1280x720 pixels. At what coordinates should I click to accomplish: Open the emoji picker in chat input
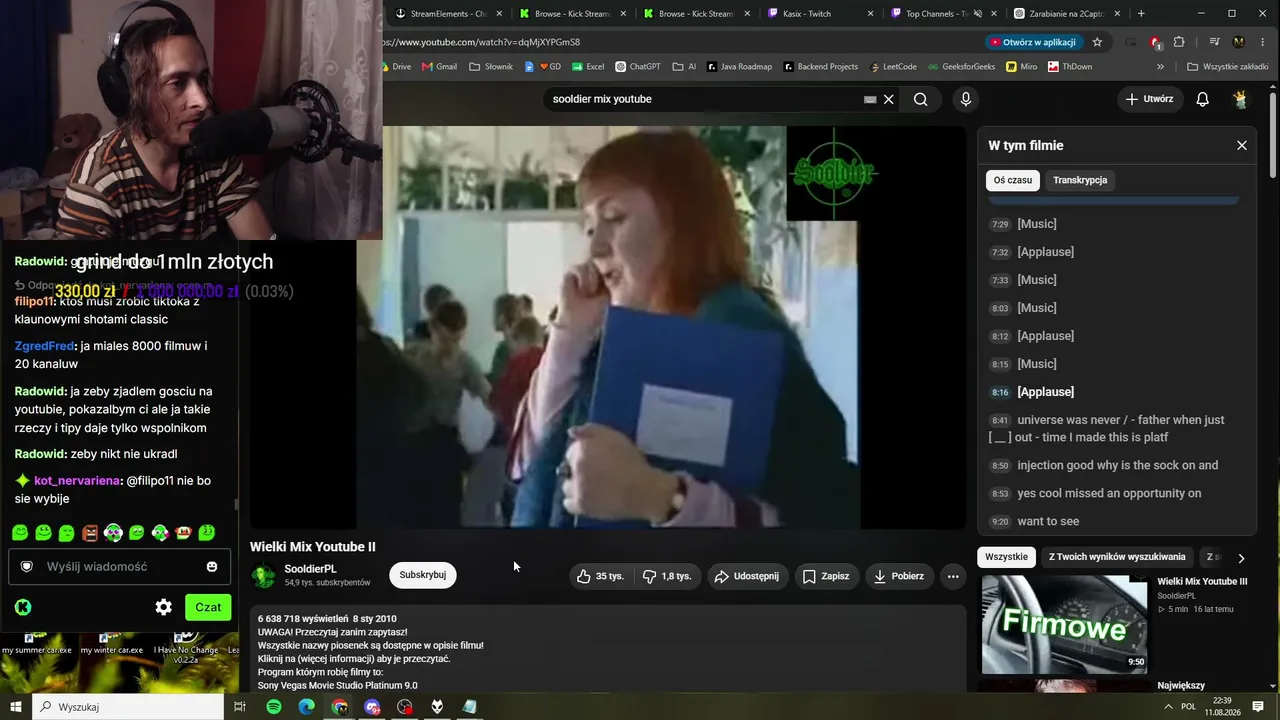pyautogui.click(x=212, y=566)
